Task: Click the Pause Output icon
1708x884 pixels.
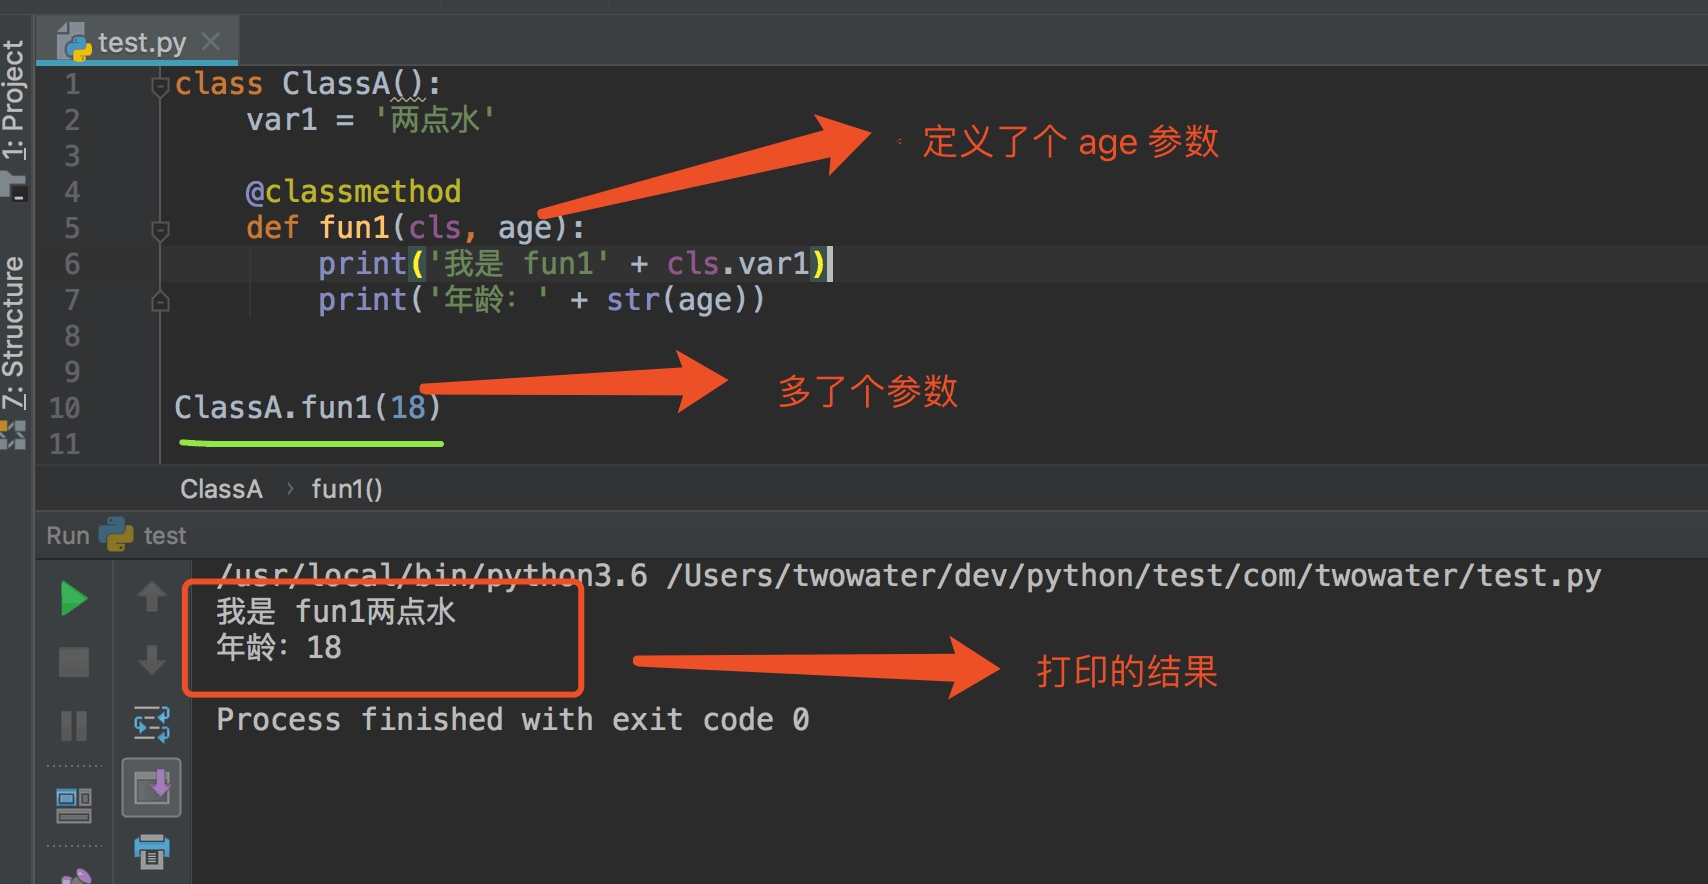Action: pyautogui.click(x=74, y=725)
